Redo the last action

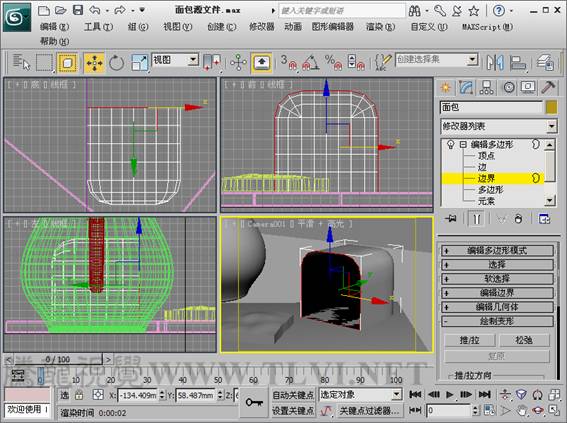pos(120,10)
